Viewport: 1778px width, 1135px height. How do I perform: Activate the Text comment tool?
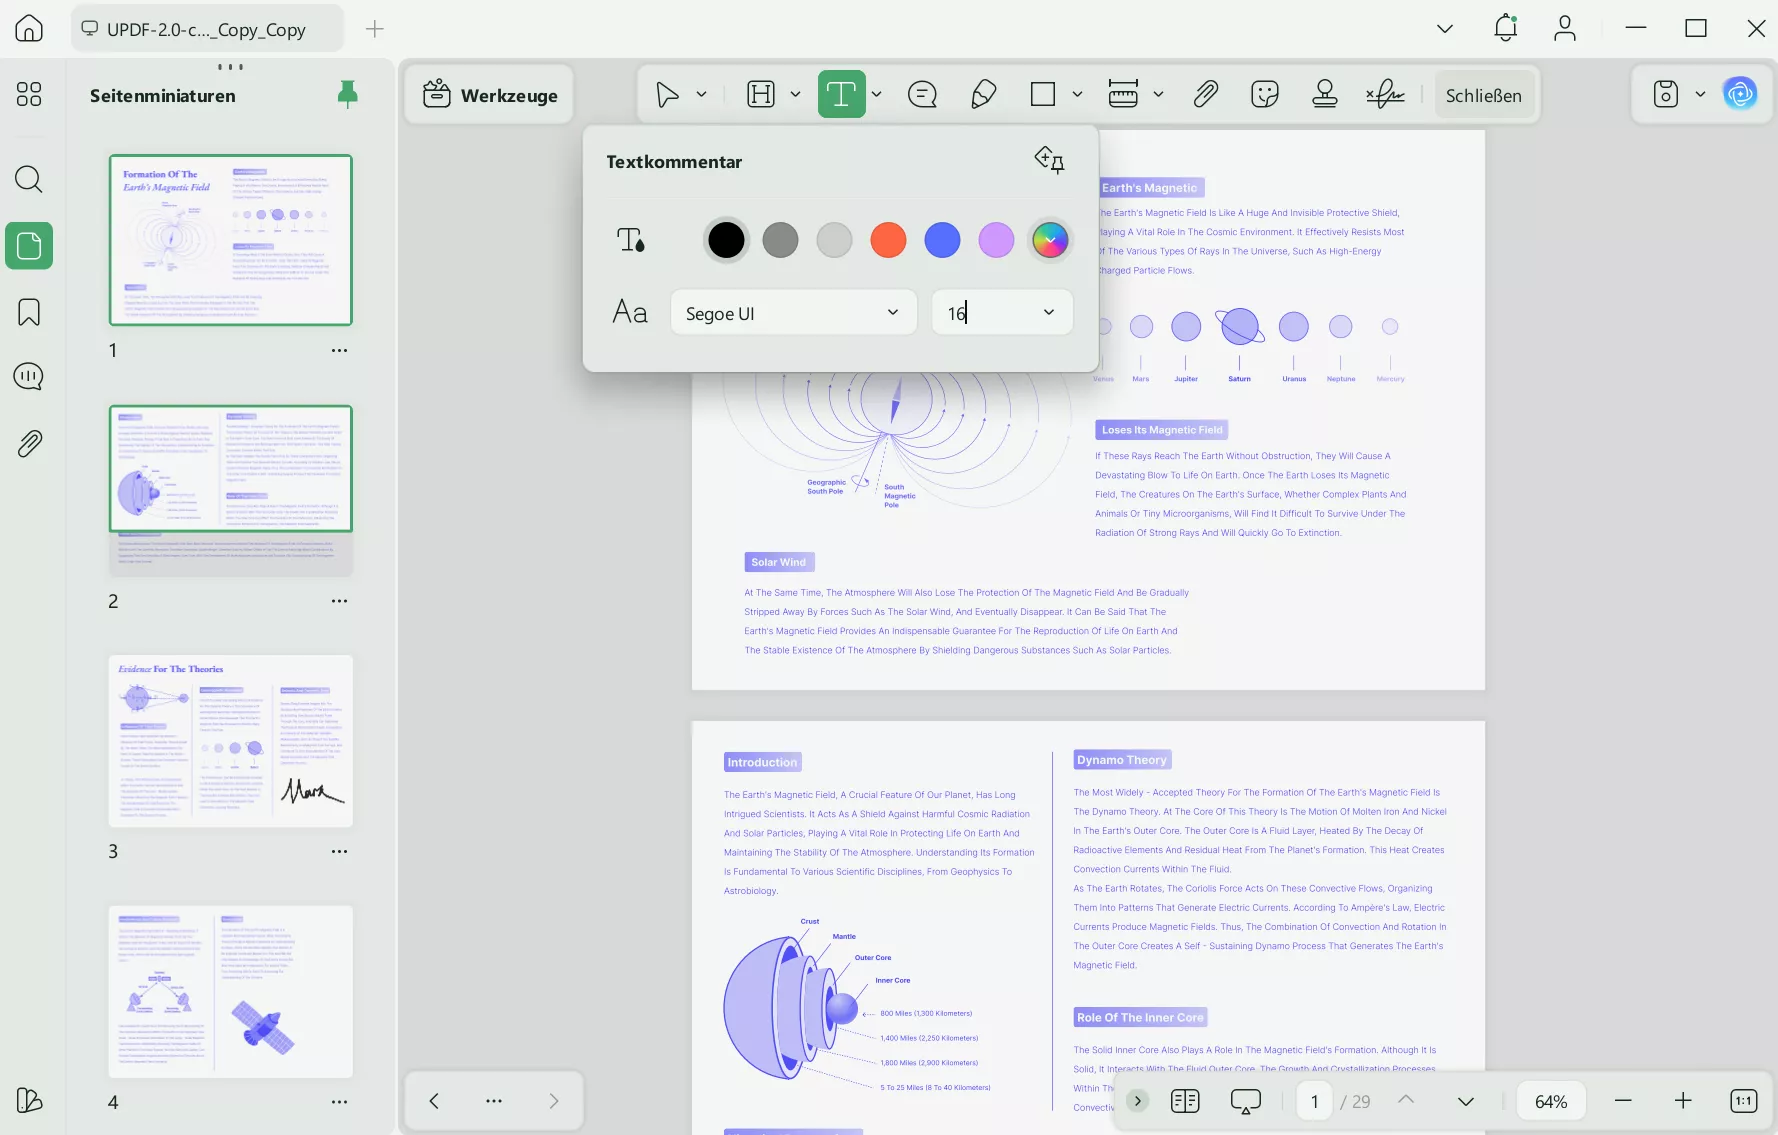pyautogui.click(x=841, y=95)
